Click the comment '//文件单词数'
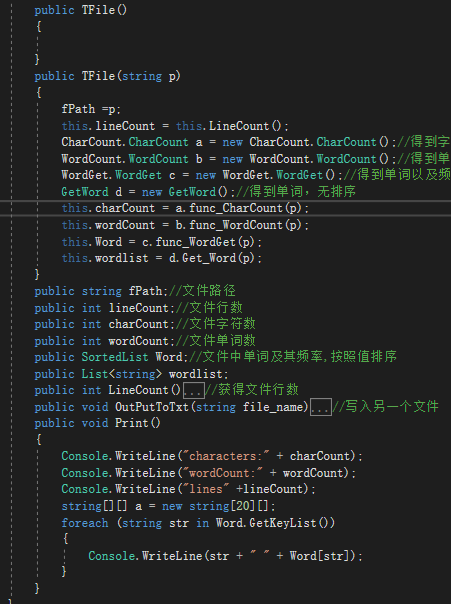The width and height of the screenshot is (451, 604). (x=216, y=341)
